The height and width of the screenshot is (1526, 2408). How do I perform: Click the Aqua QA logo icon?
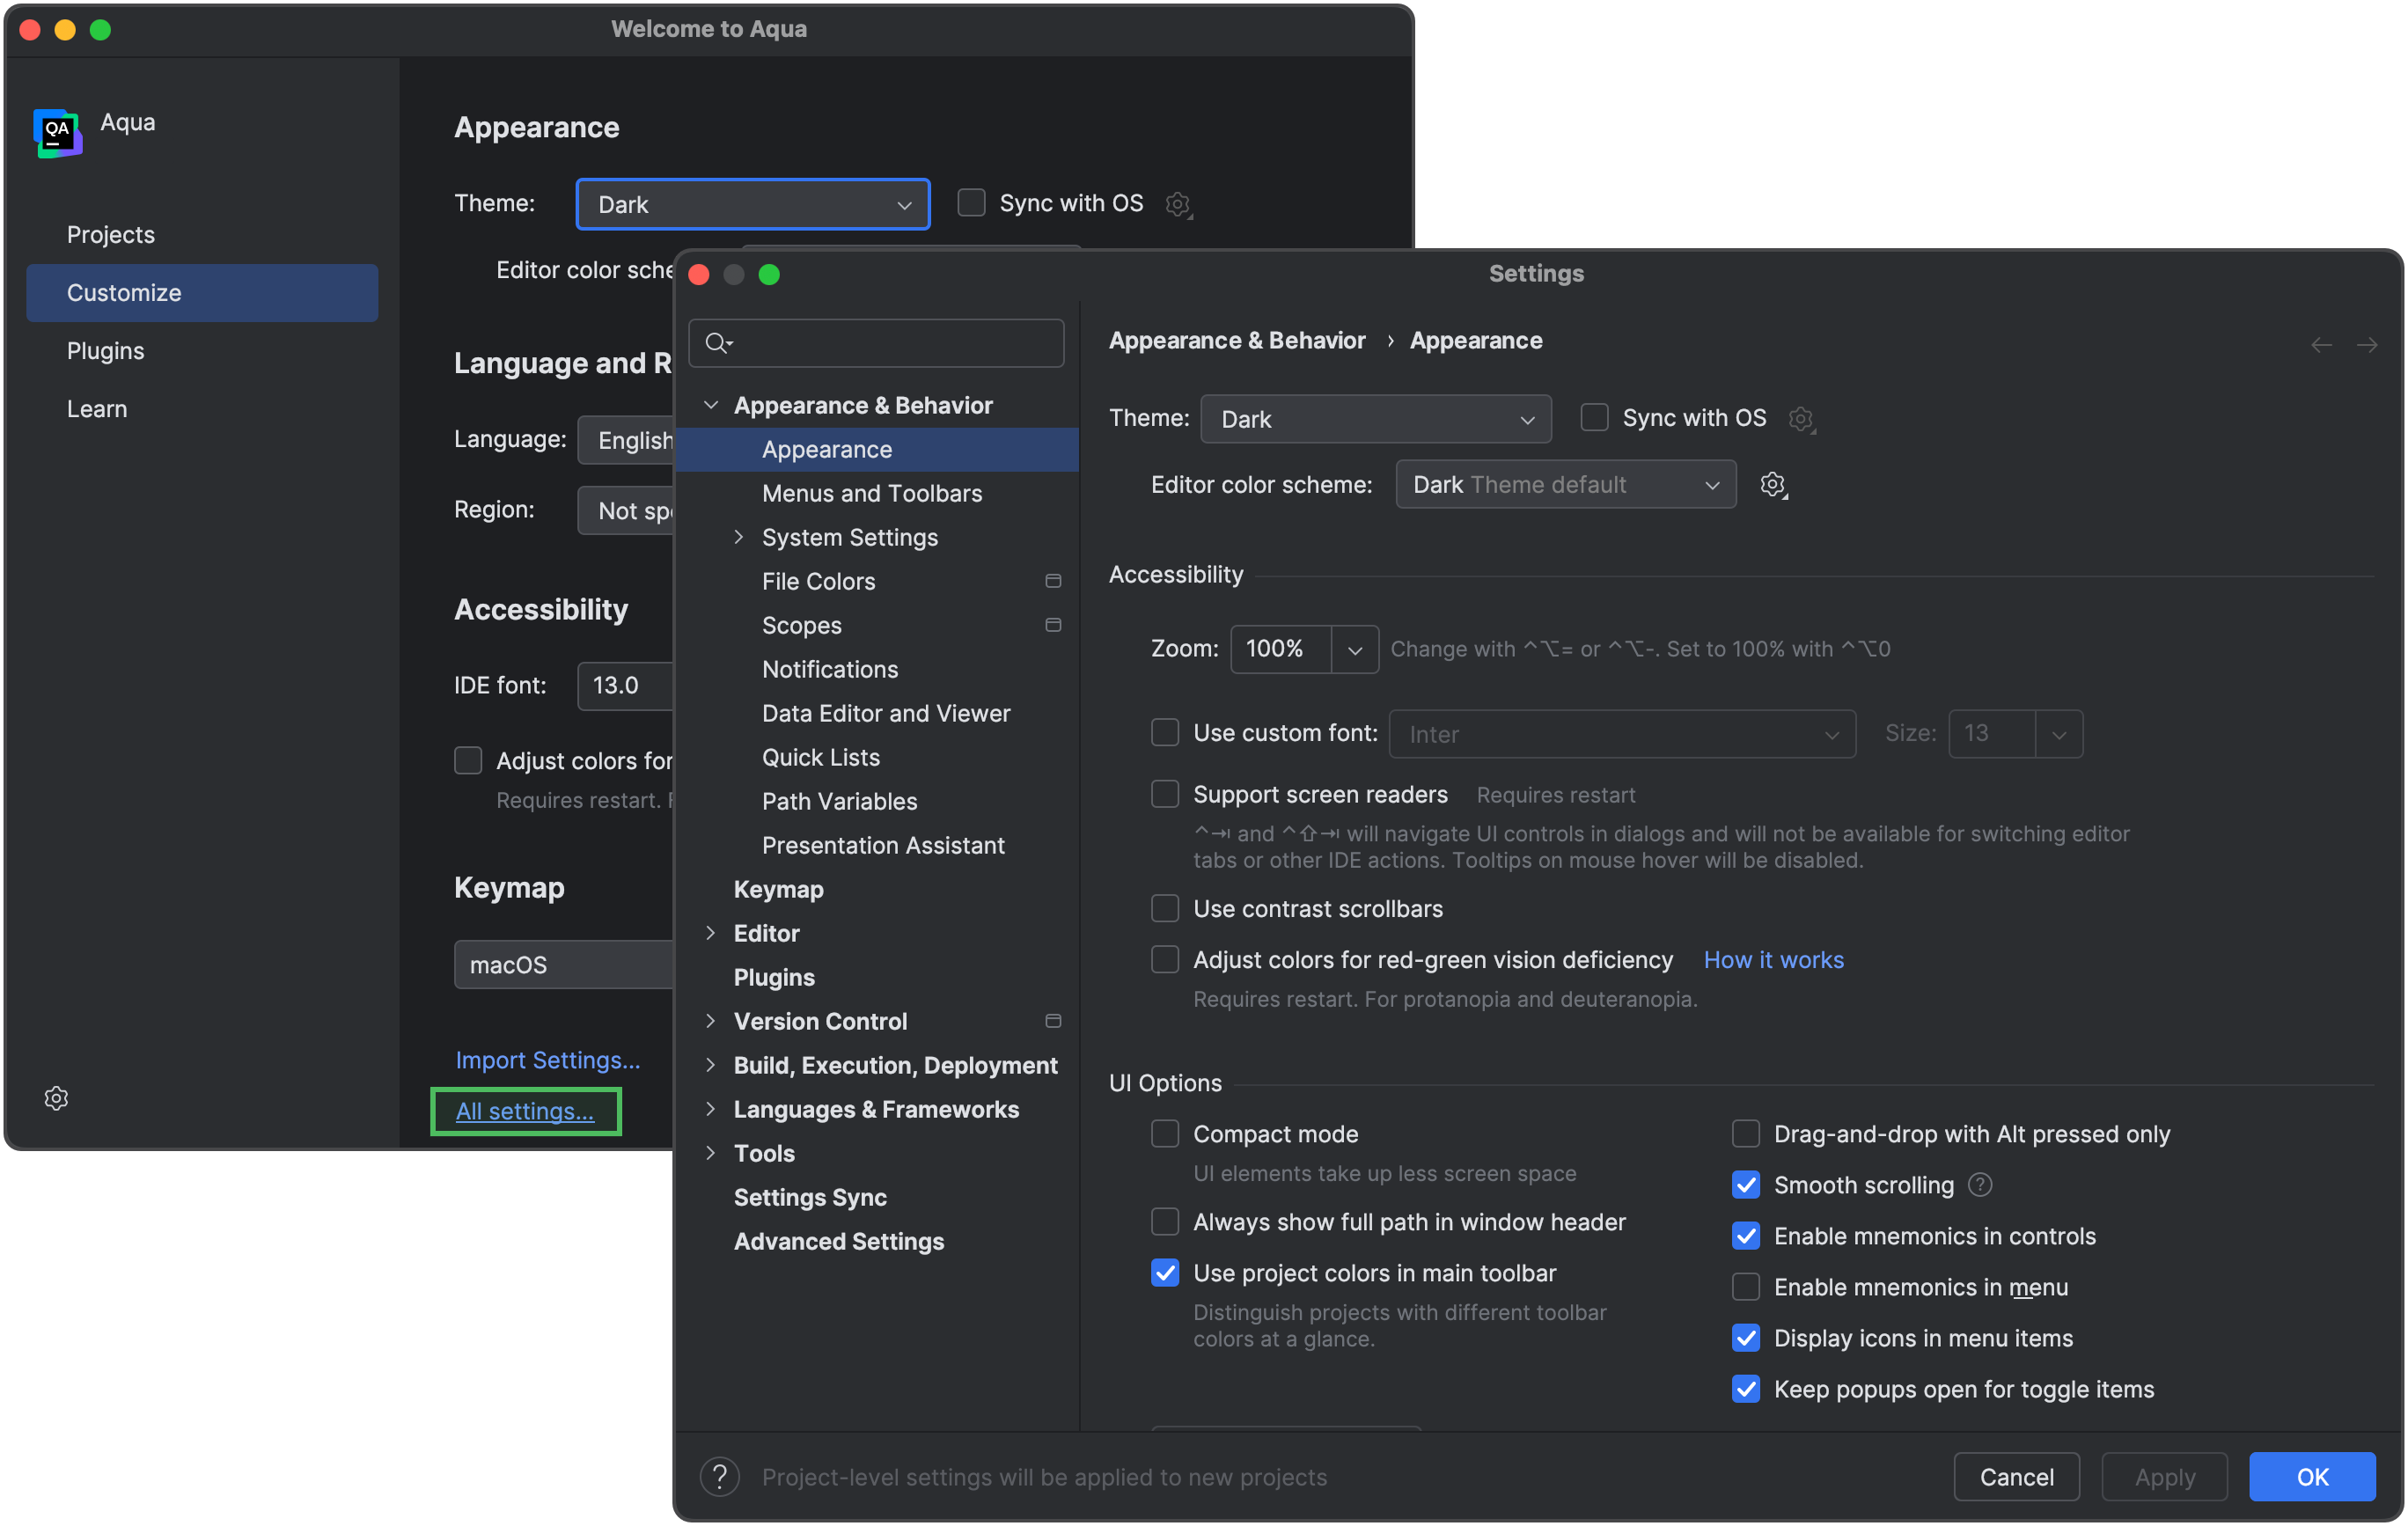pos(57,132)
